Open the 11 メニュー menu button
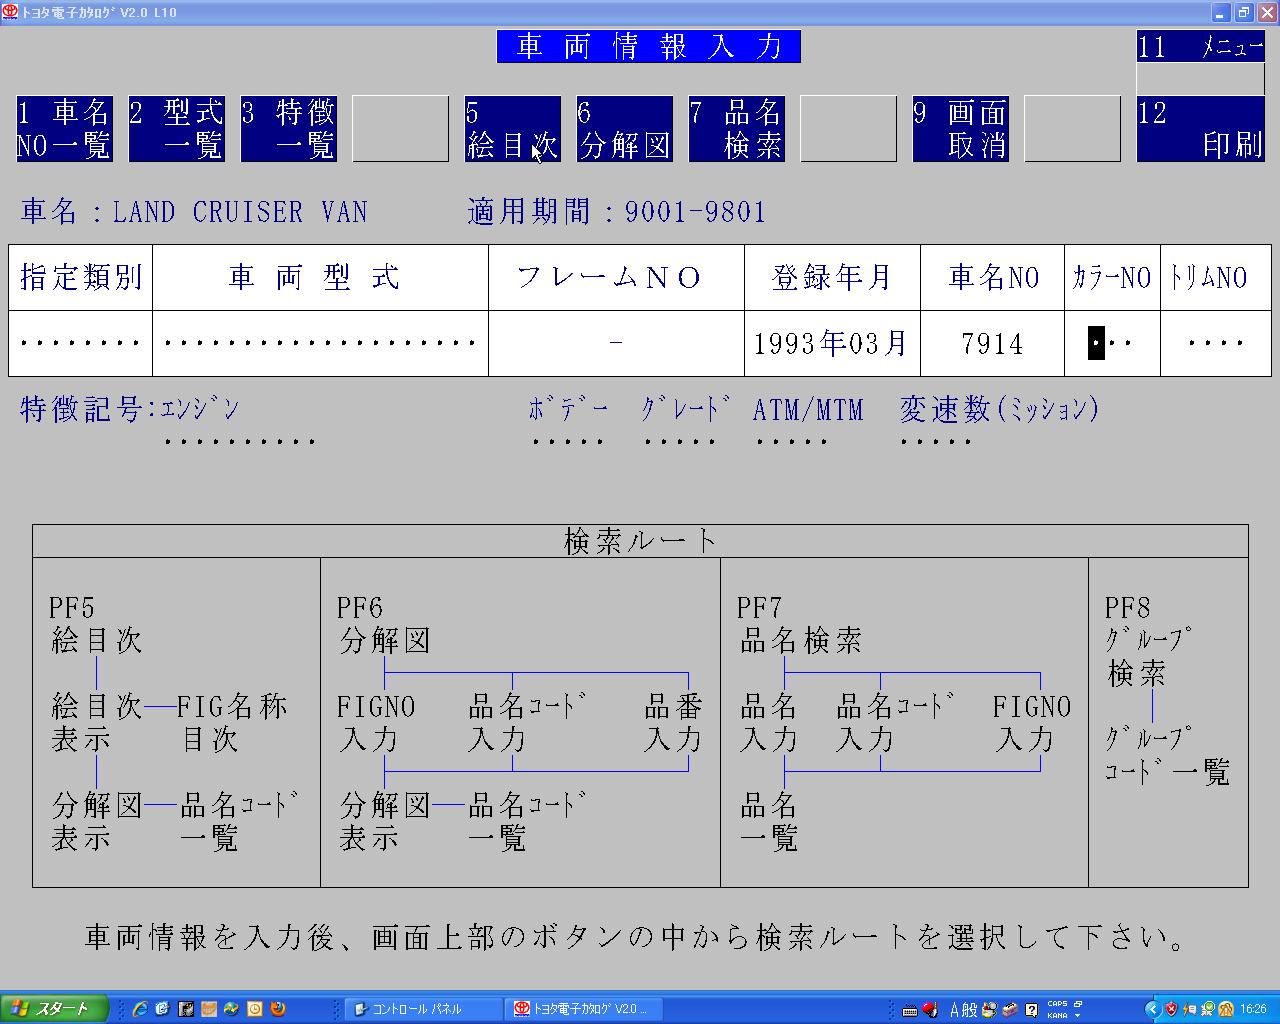The image size is (1280, 1024). pyautogui.click(x=1201, y=47)
